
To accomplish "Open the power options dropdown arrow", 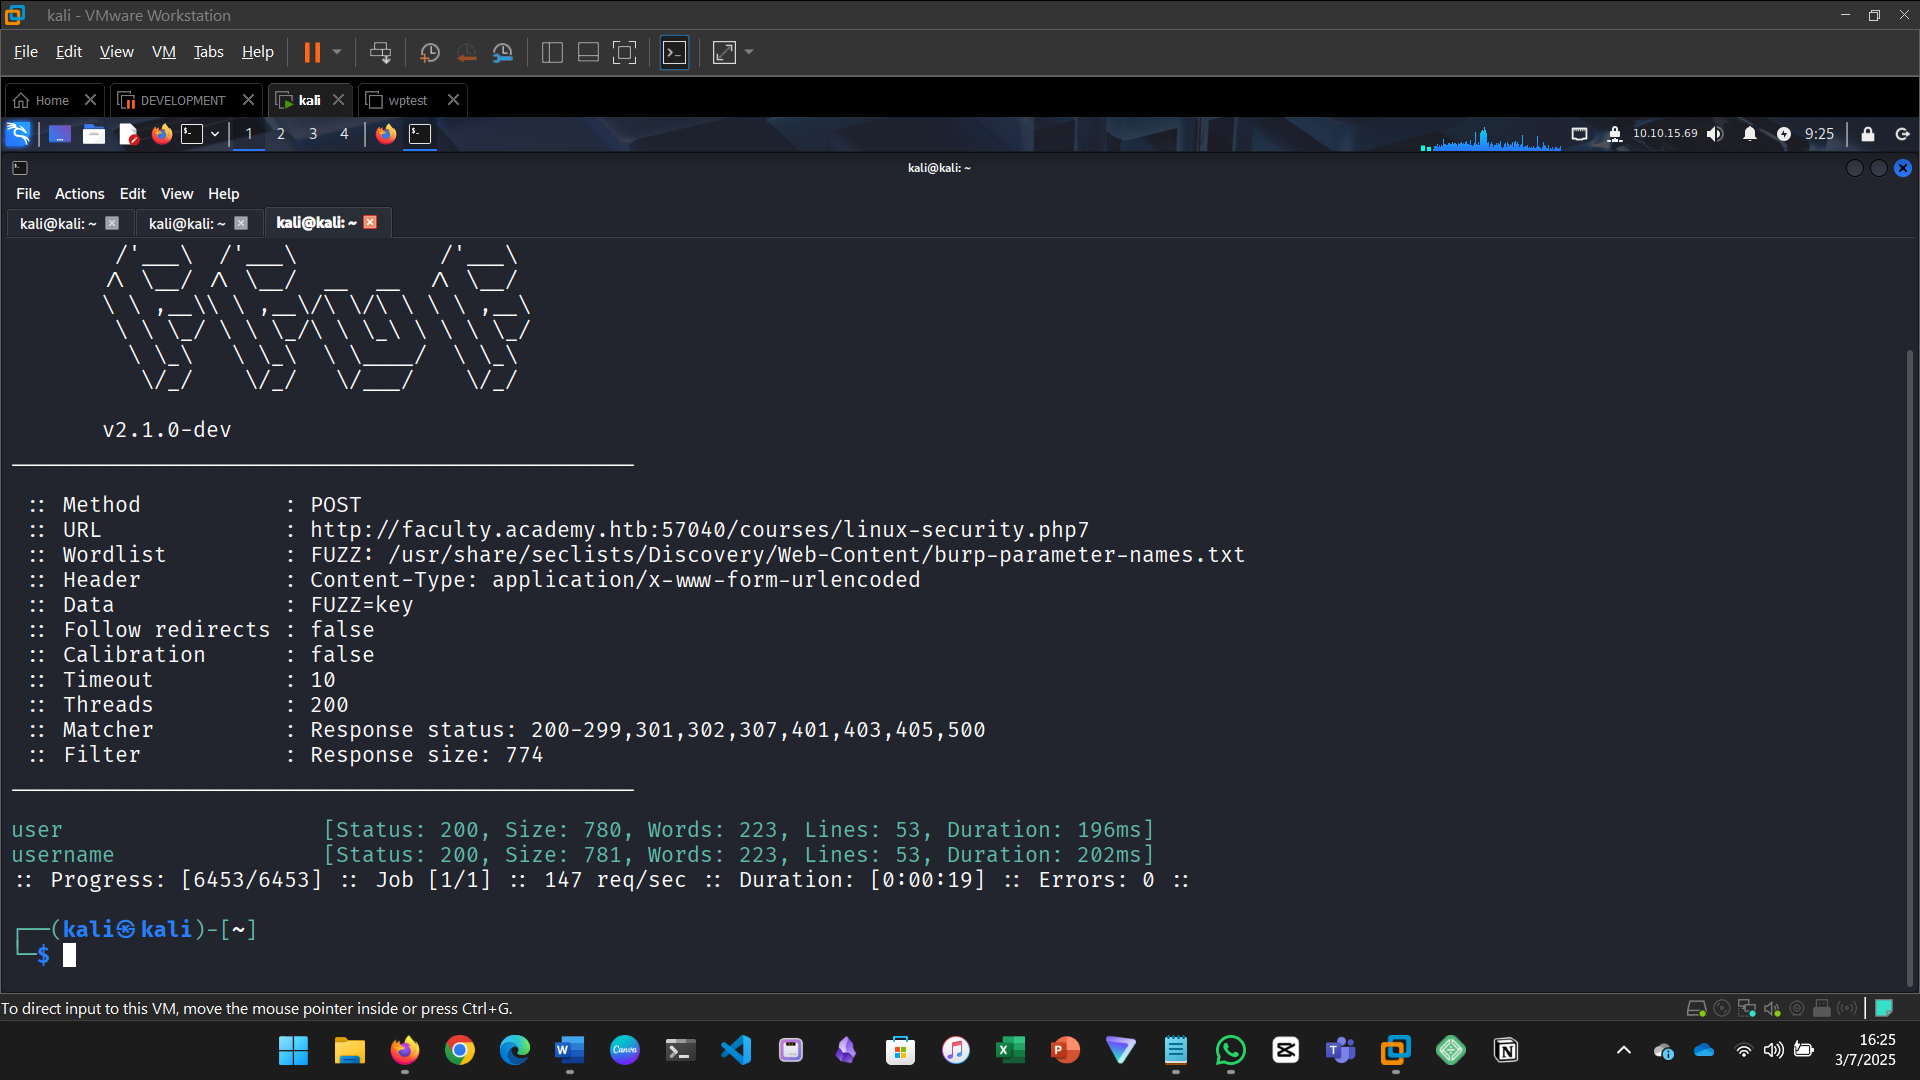I will pos(337,52).
